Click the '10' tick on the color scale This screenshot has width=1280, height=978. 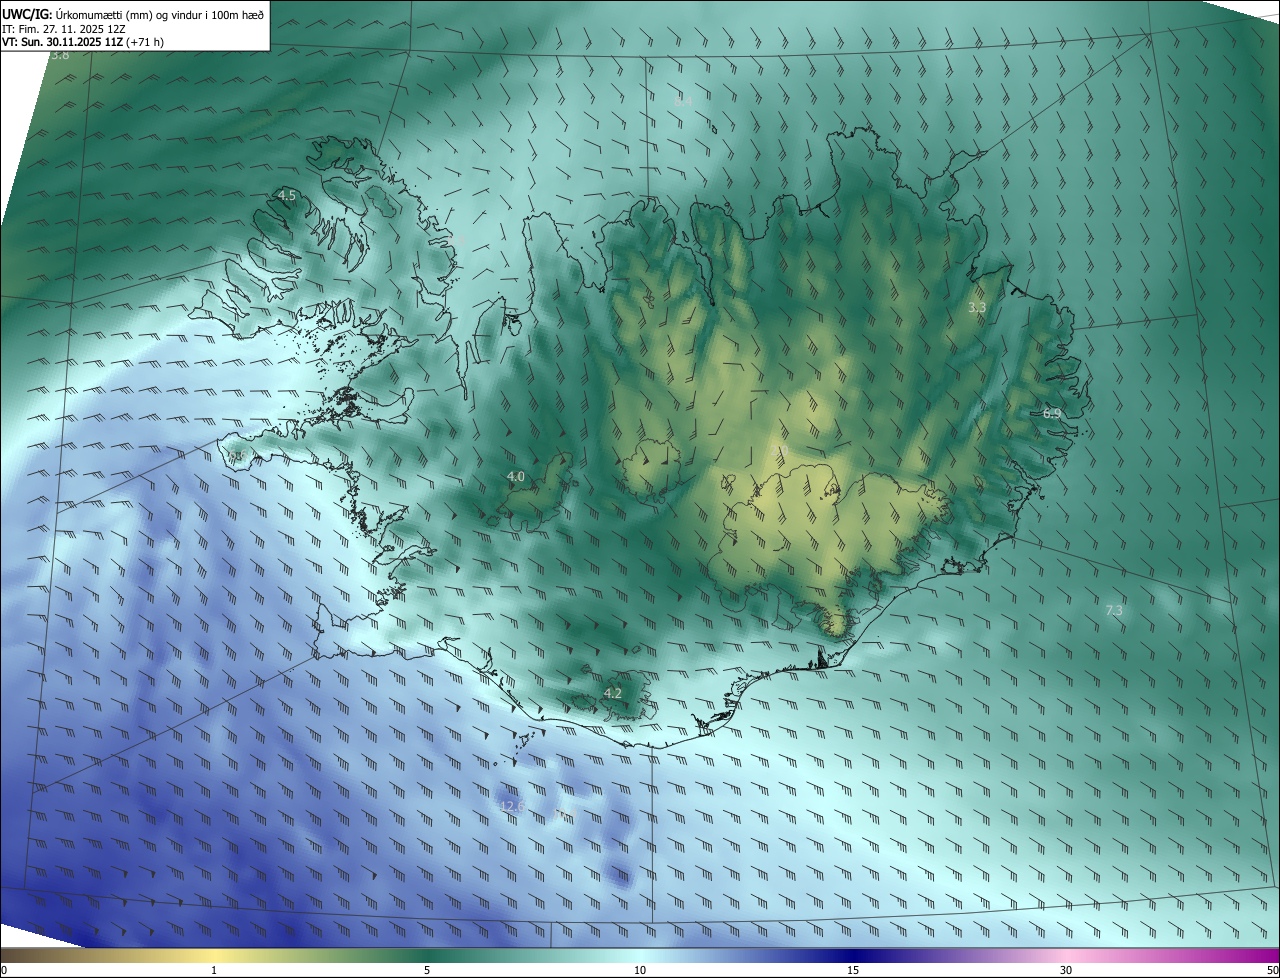click(x=640, y=970)
